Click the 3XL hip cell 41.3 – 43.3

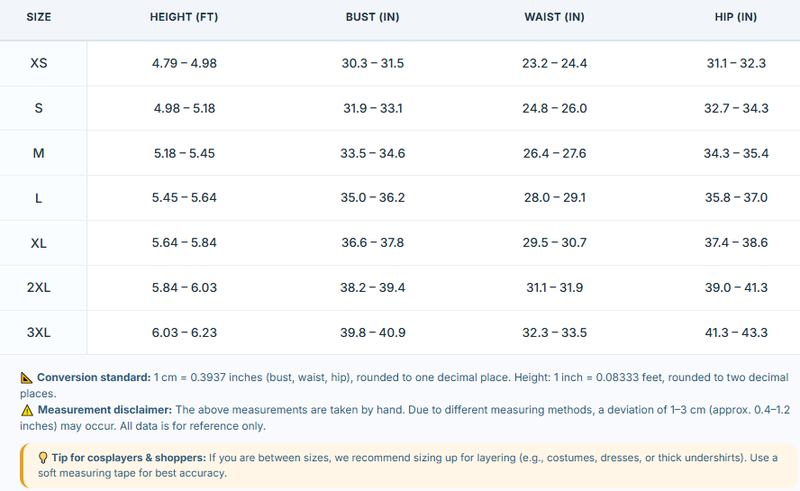[736, 332]
